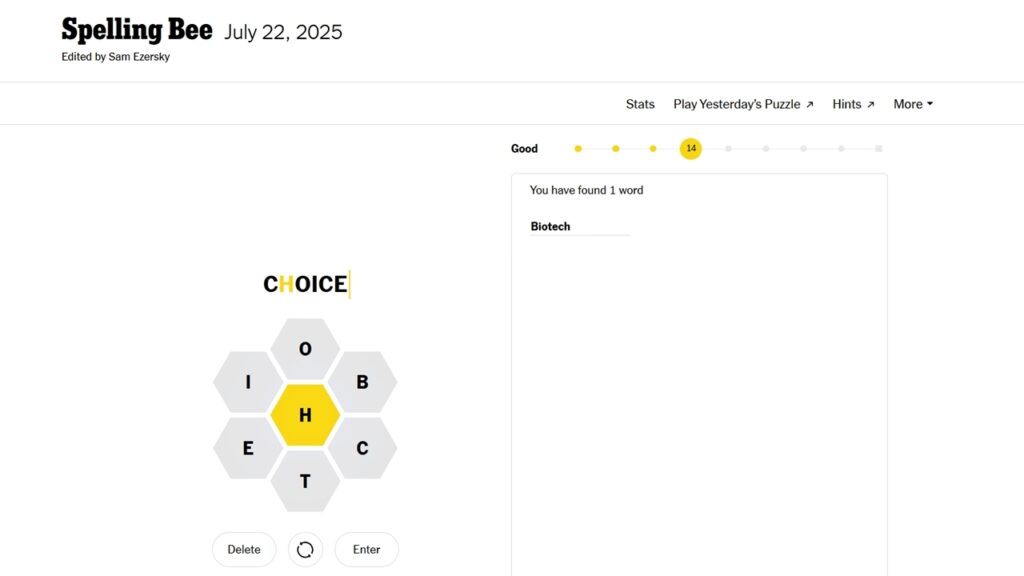Click the score marker showing 14
This screenshot has width=1024, height=576.
pyautogui.click(x=690, y=148)
